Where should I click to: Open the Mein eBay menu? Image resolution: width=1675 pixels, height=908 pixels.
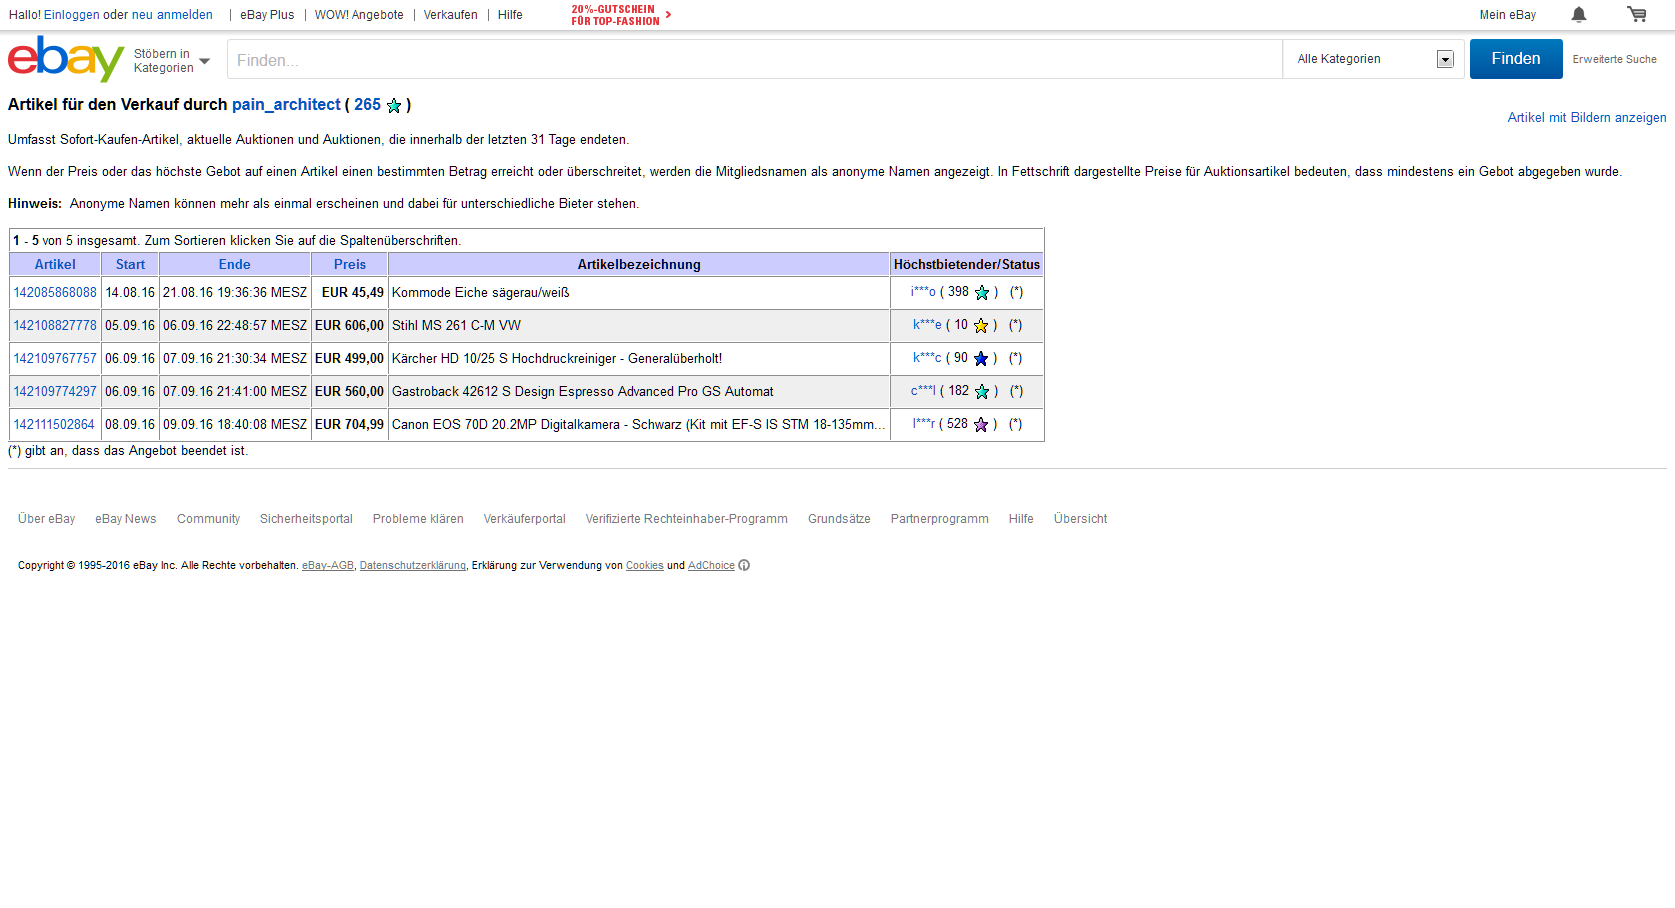(x=1508, y=15)
